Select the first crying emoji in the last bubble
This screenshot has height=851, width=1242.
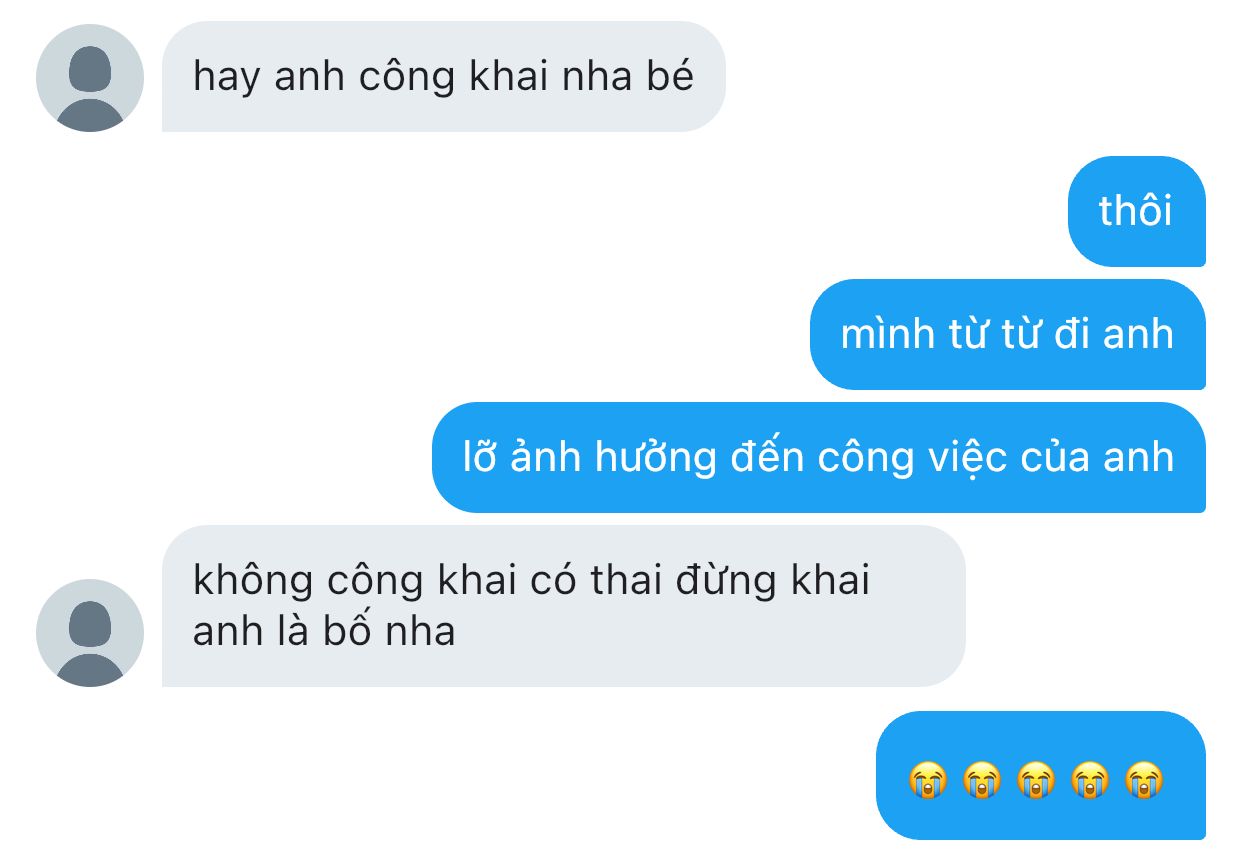[x=927, y=779]
